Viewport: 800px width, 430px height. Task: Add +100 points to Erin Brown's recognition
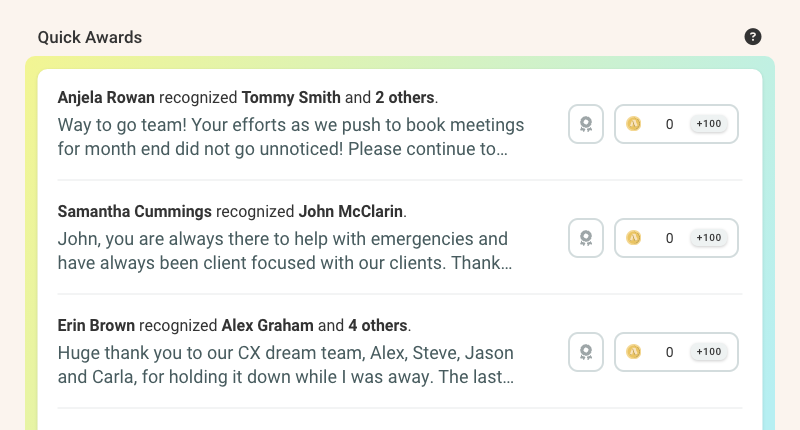point(708,352)
